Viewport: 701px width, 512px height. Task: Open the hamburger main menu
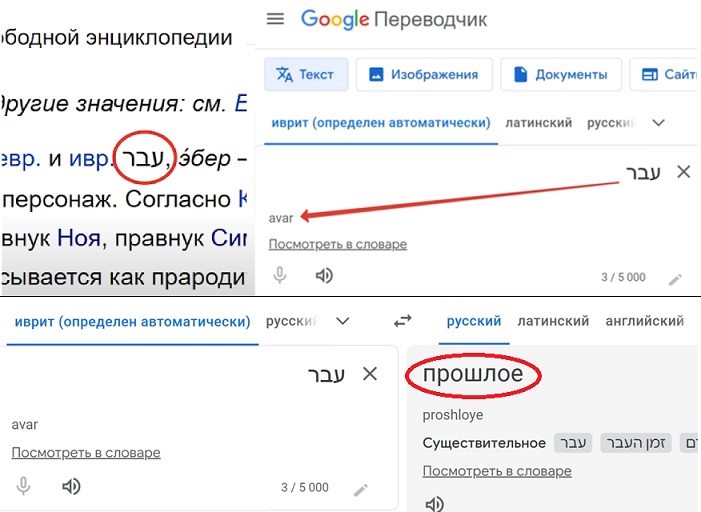point(276,19)
